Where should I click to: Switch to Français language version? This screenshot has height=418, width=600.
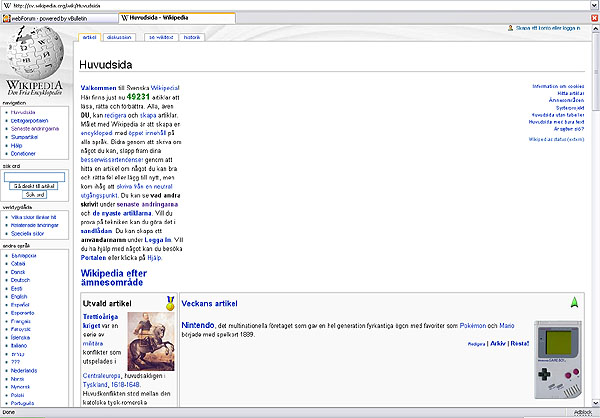point(21,322)
